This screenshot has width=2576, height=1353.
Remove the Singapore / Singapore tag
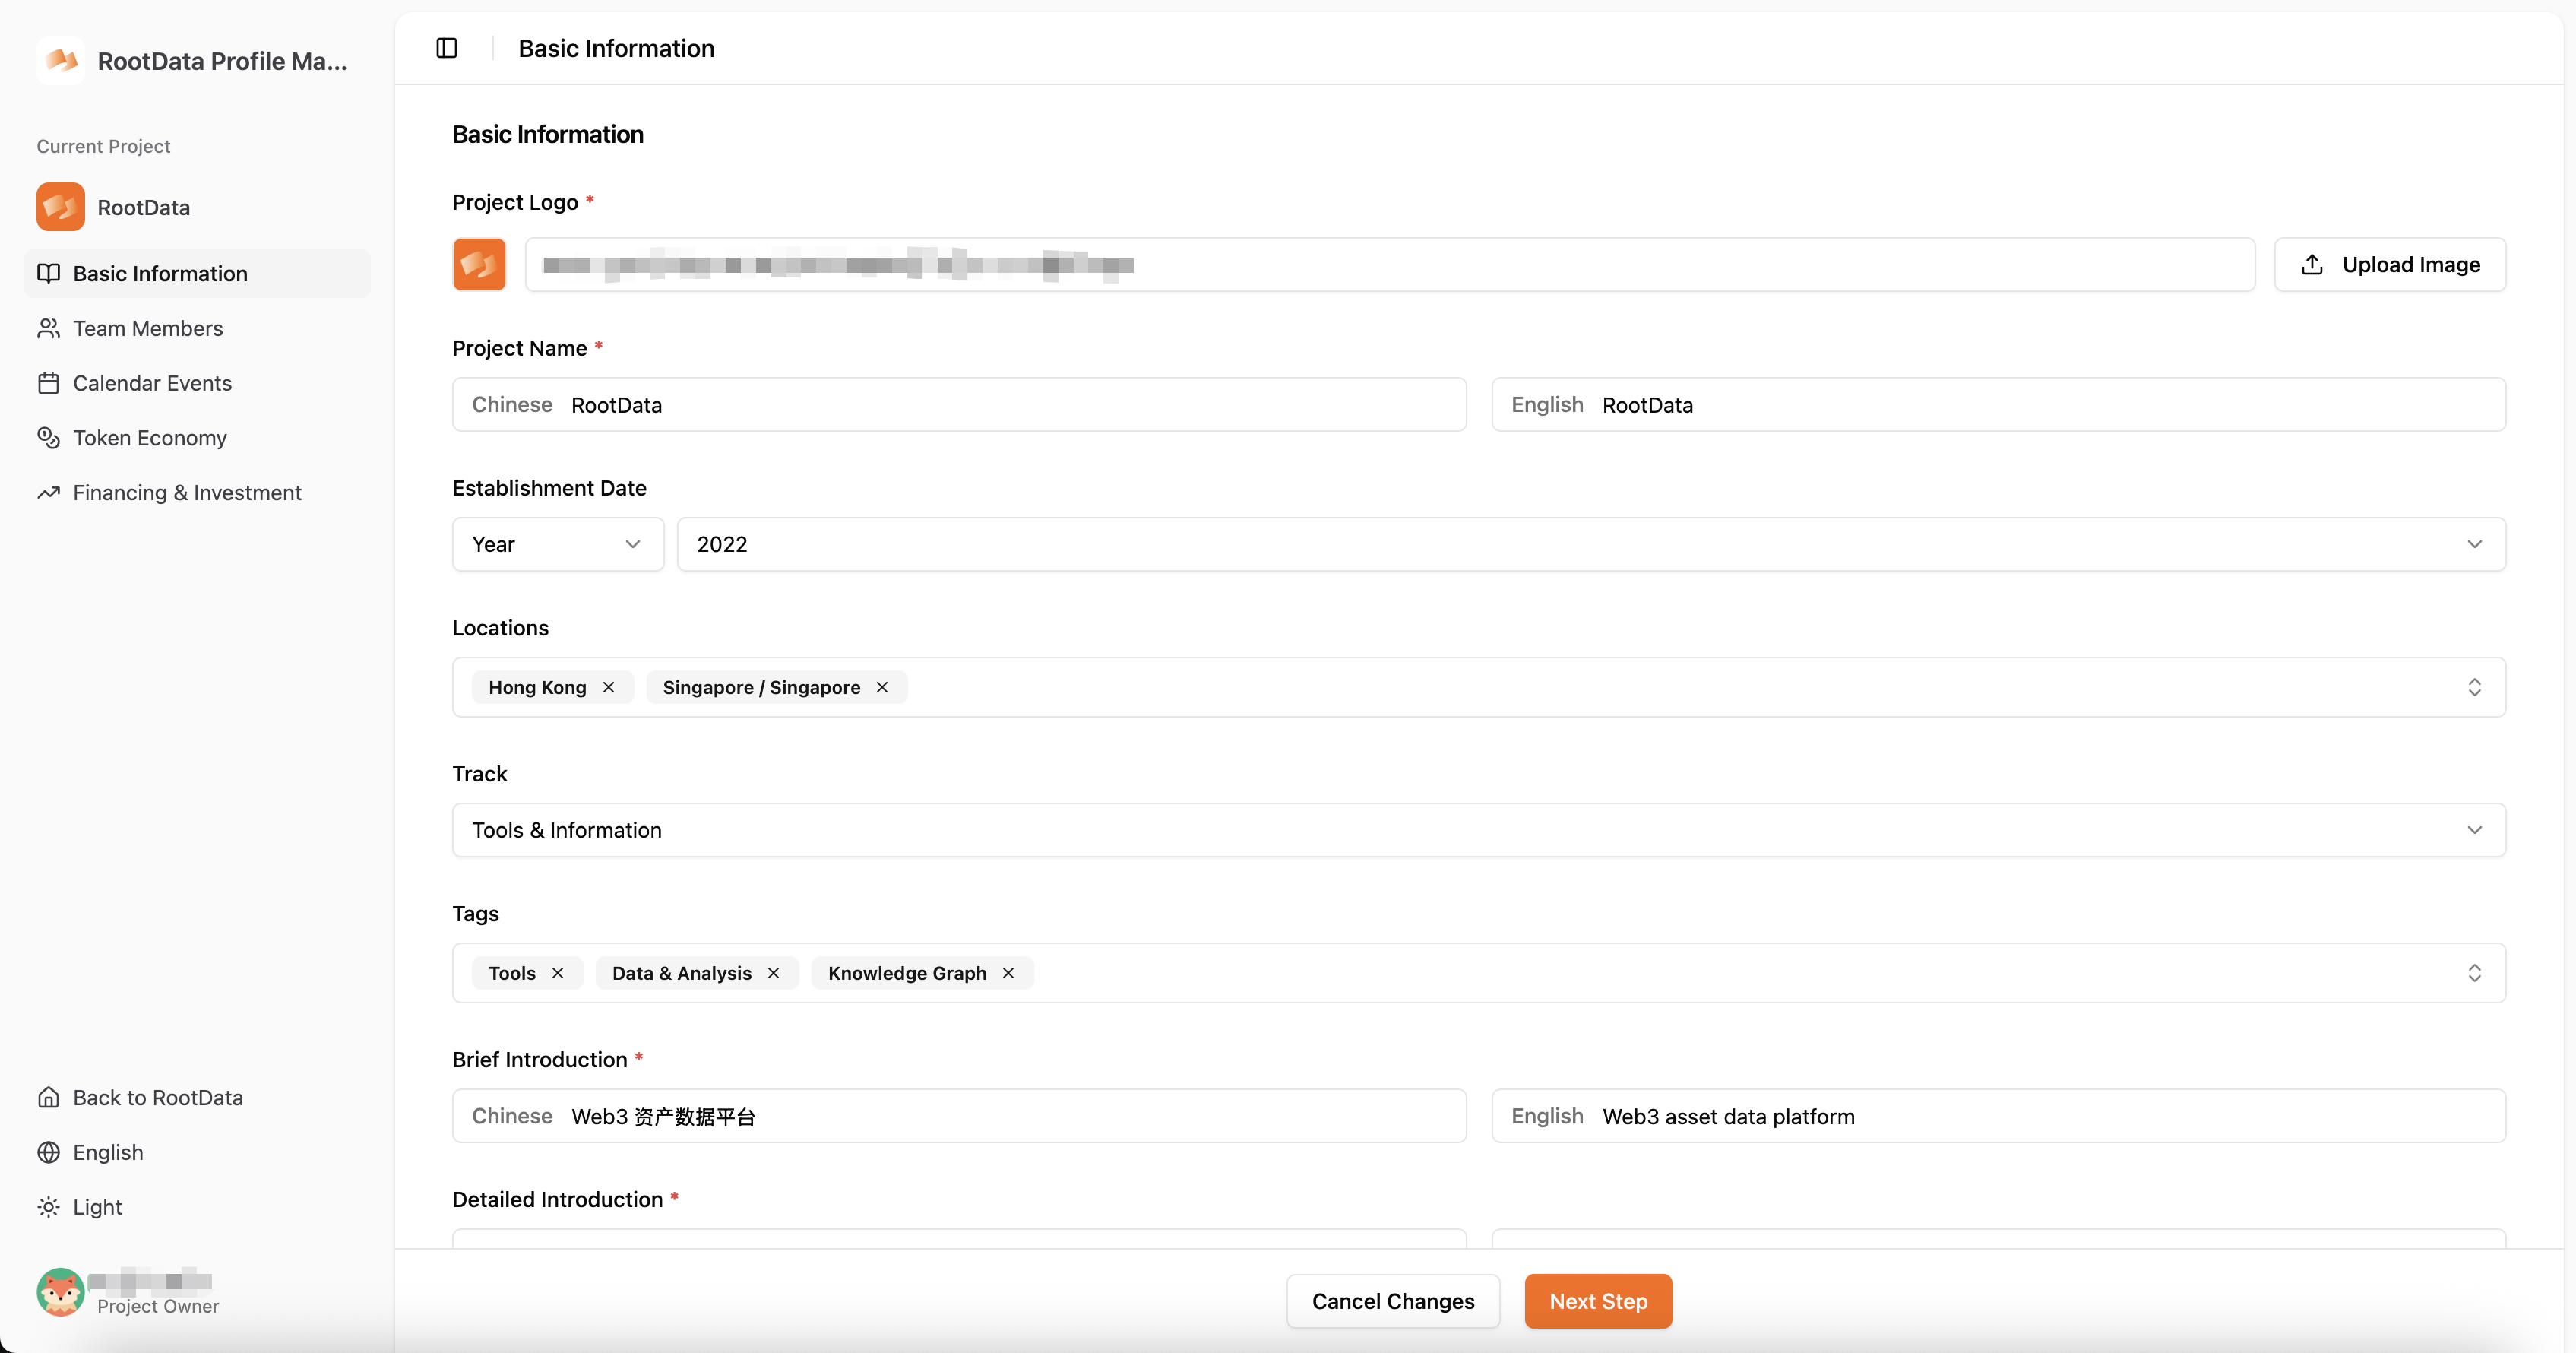[882, 687]
